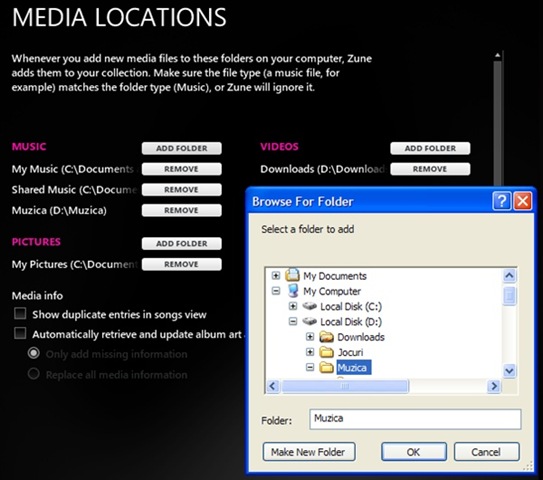Remove the Shared Music folder location
The height and width of the screenshot is (480, 543).
point(181,190)
